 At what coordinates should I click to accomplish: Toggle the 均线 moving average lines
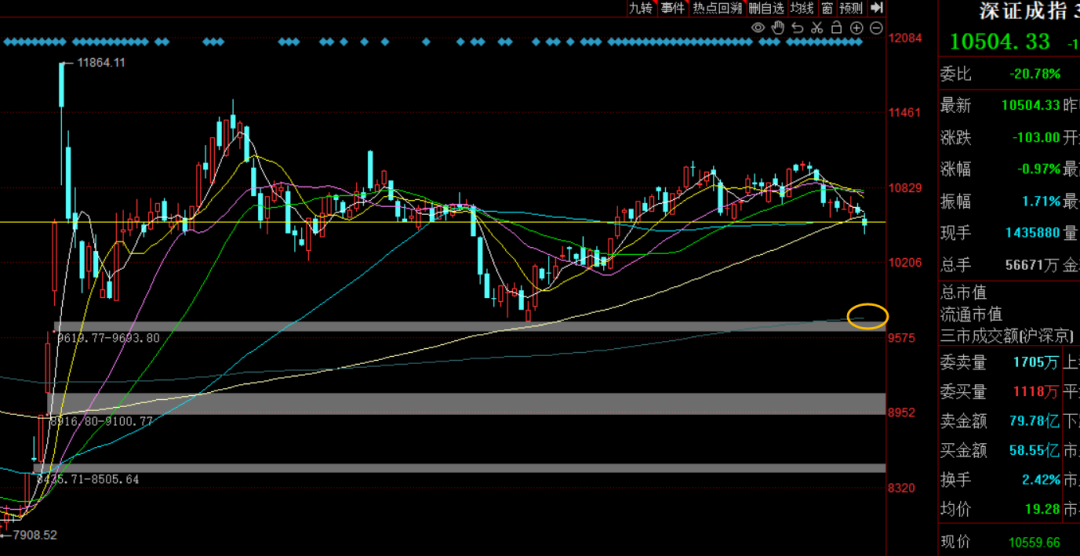803,8
